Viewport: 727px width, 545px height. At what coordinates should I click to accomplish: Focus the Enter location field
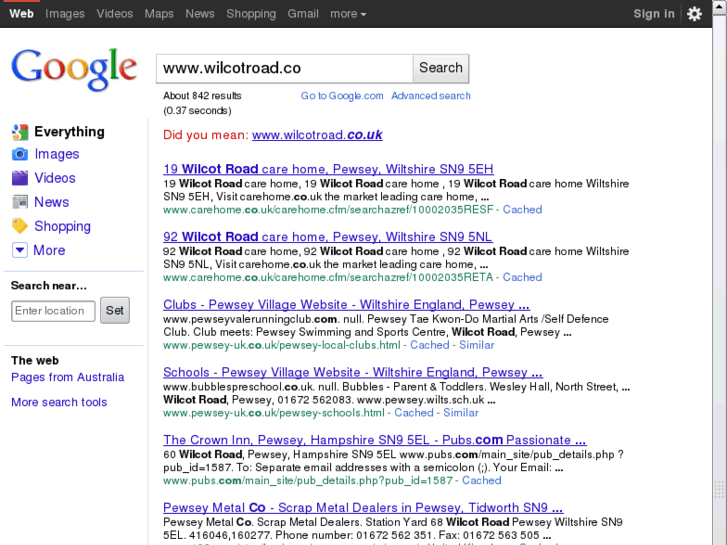coord(53,311)
